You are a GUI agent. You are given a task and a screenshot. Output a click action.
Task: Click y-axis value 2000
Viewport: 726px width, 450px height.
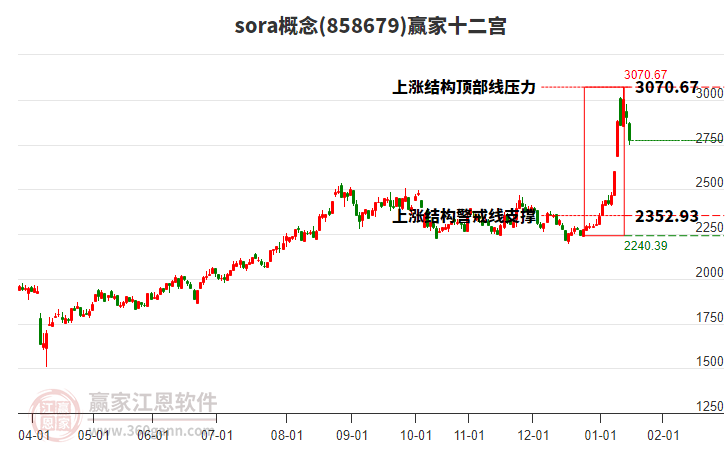pyautogui.click(x=709, y=272)
